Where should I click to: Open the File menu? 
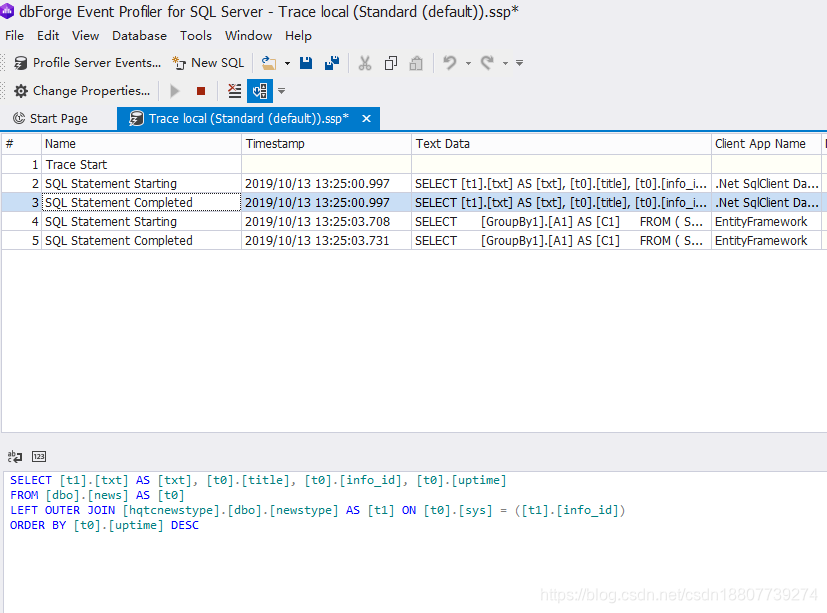(x=14, y=36)
